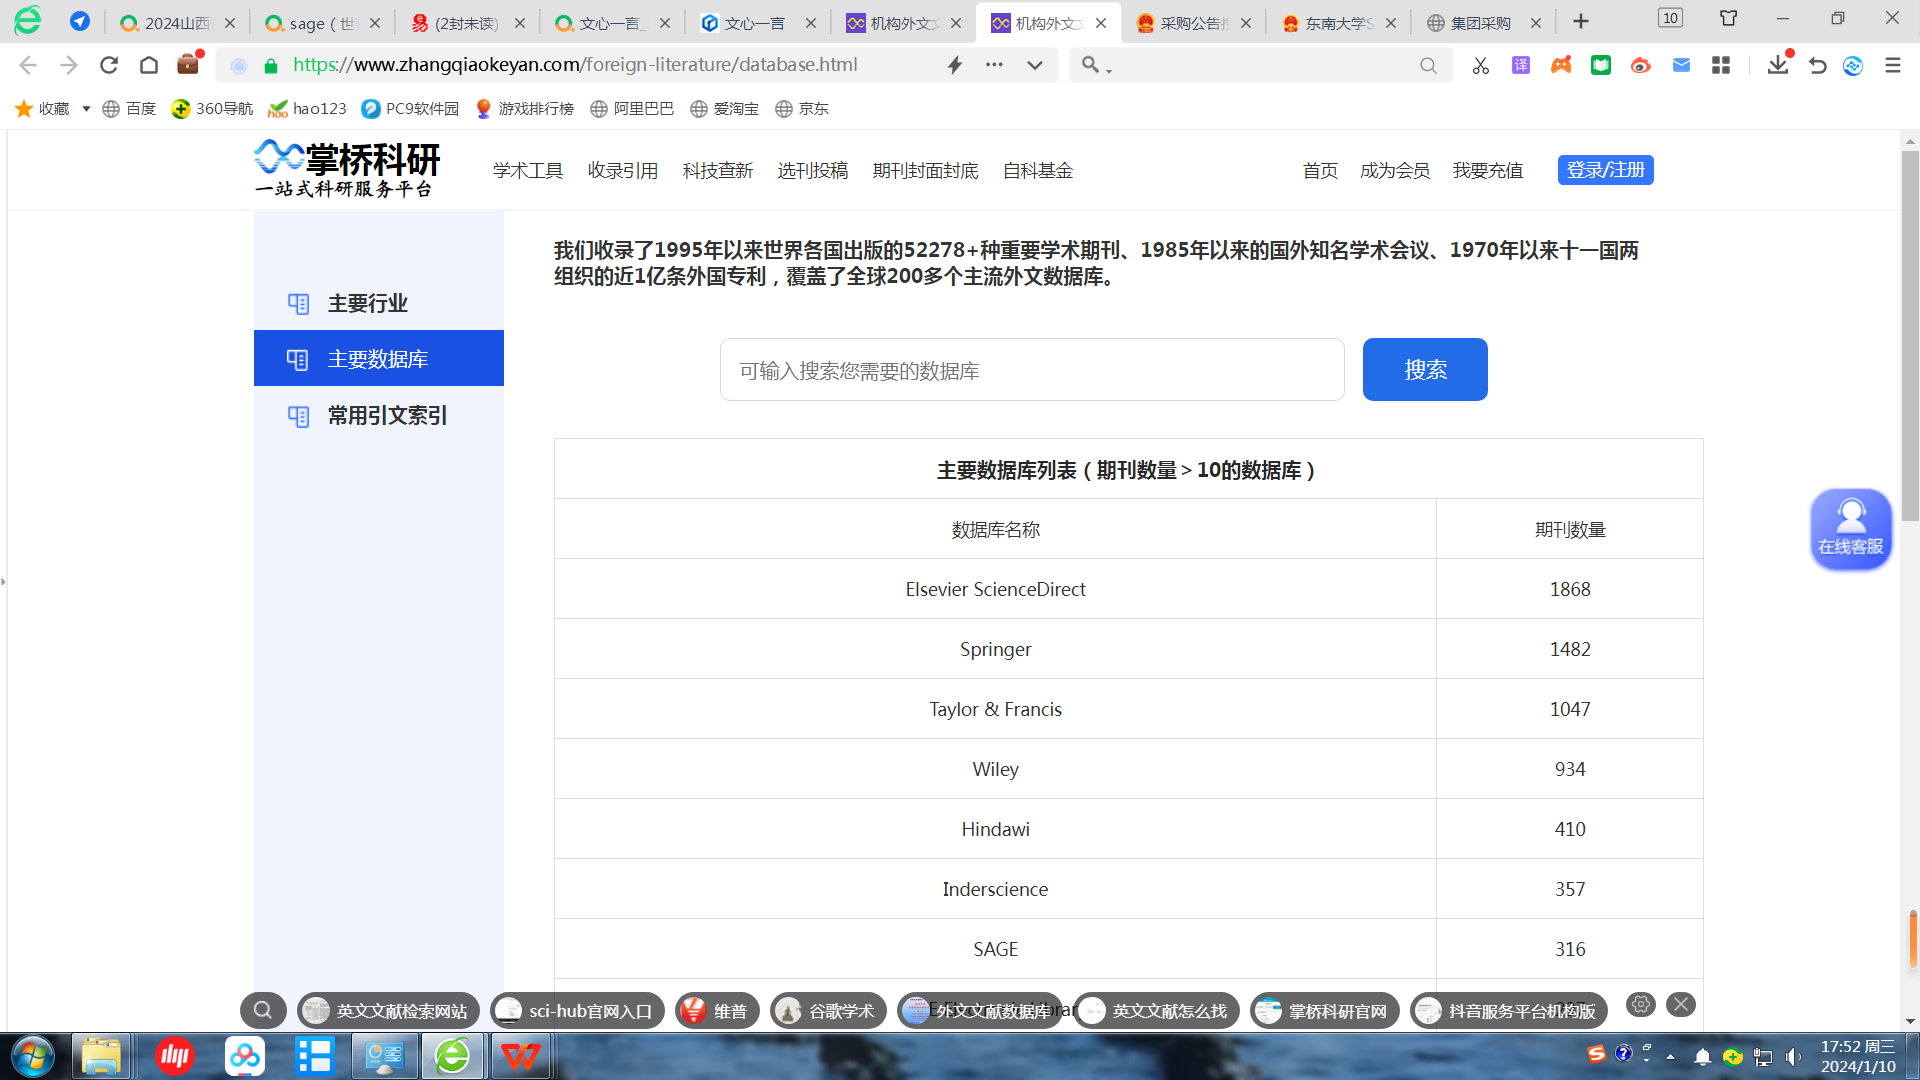Switch to the 2024山西 tab

pos(176,22)
